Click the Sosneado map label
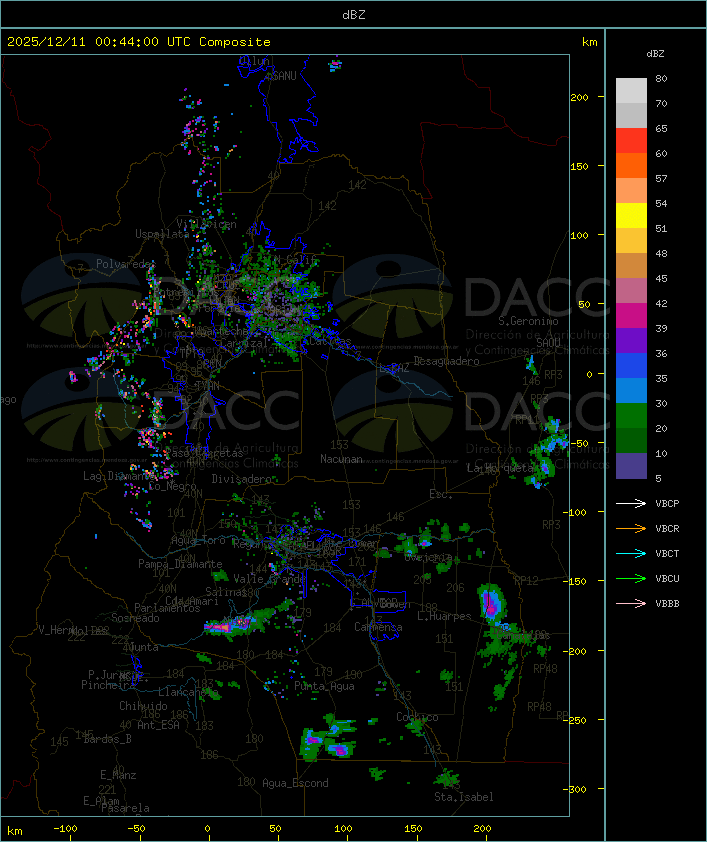The width and height of the screenshot is (707, 842). coord(135,618)
